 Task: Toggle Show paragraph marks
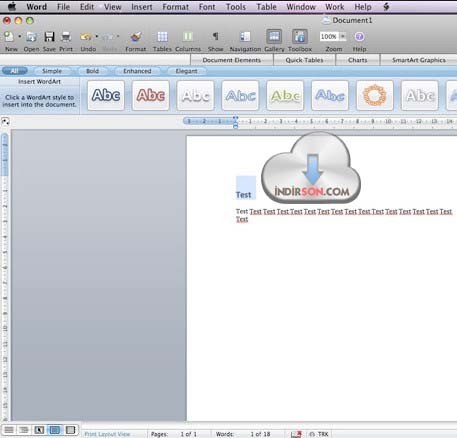pos(215,37)
